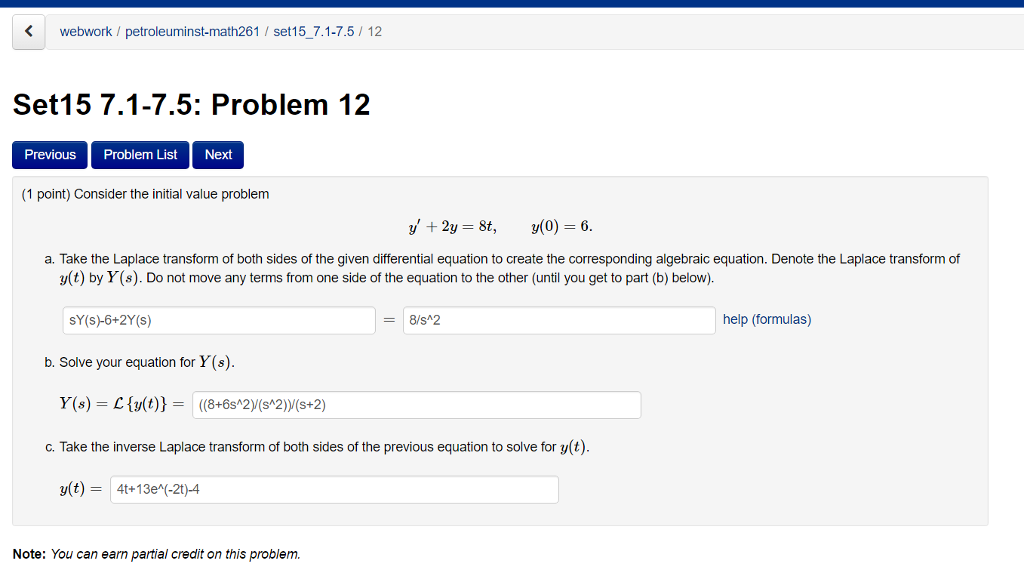Advance using the Next button
This screenshot has height=576, width=1024.
click(217, 154)
